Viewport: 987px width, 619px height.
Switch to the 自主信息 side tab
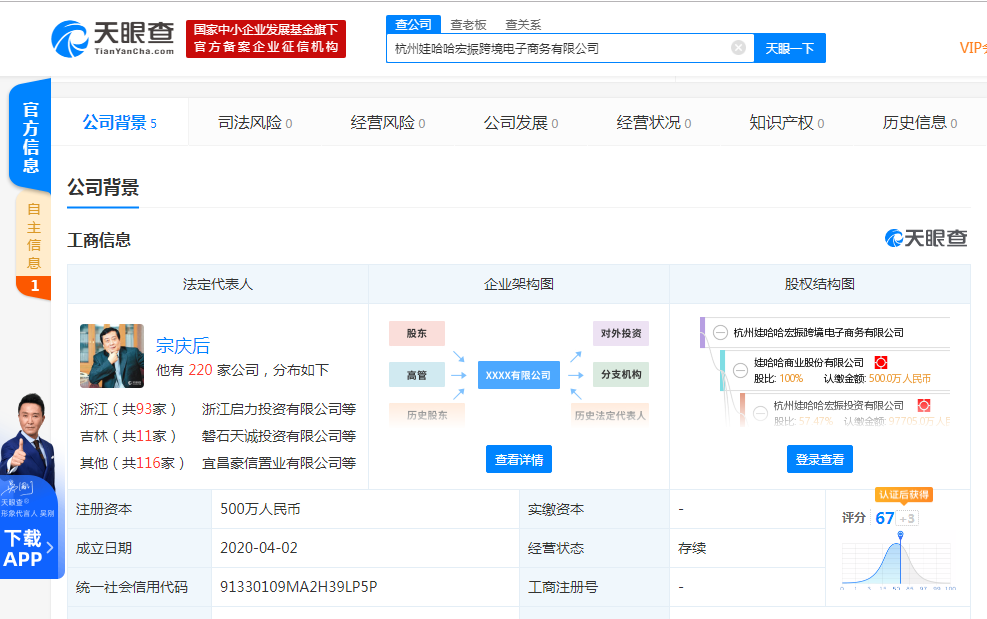pos(33,236)
